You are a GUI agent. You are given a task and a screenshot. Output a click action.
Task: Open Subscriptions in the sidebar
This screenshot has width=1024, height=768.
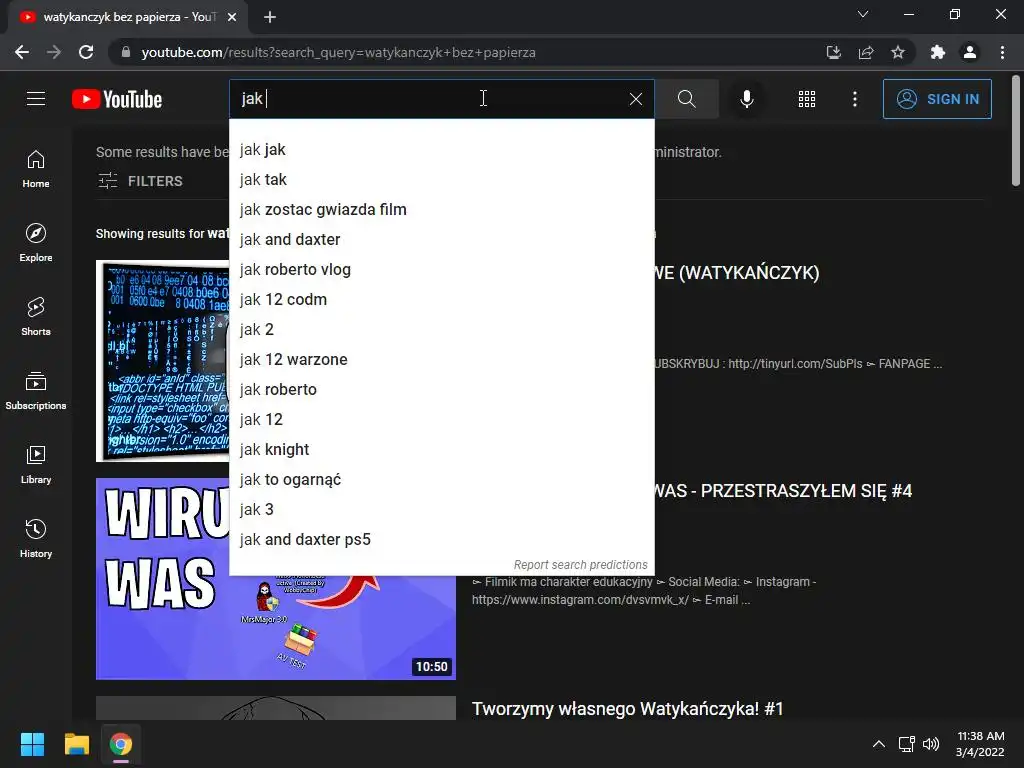[x=36, y=391]
